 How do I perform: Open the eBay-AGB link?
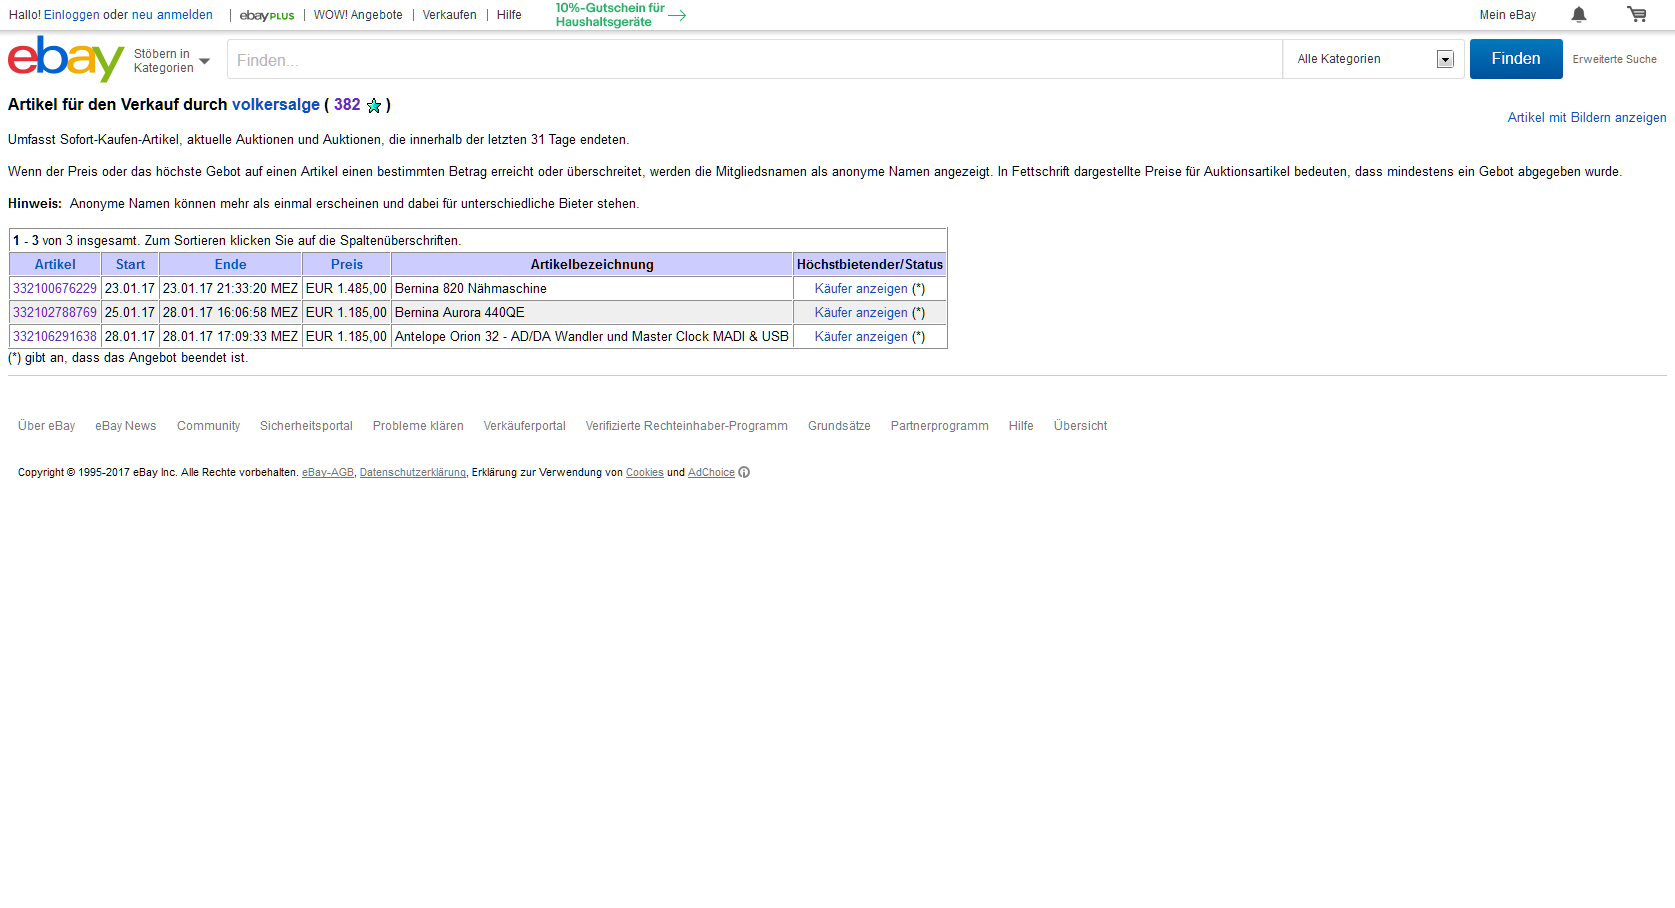(328, 473)
